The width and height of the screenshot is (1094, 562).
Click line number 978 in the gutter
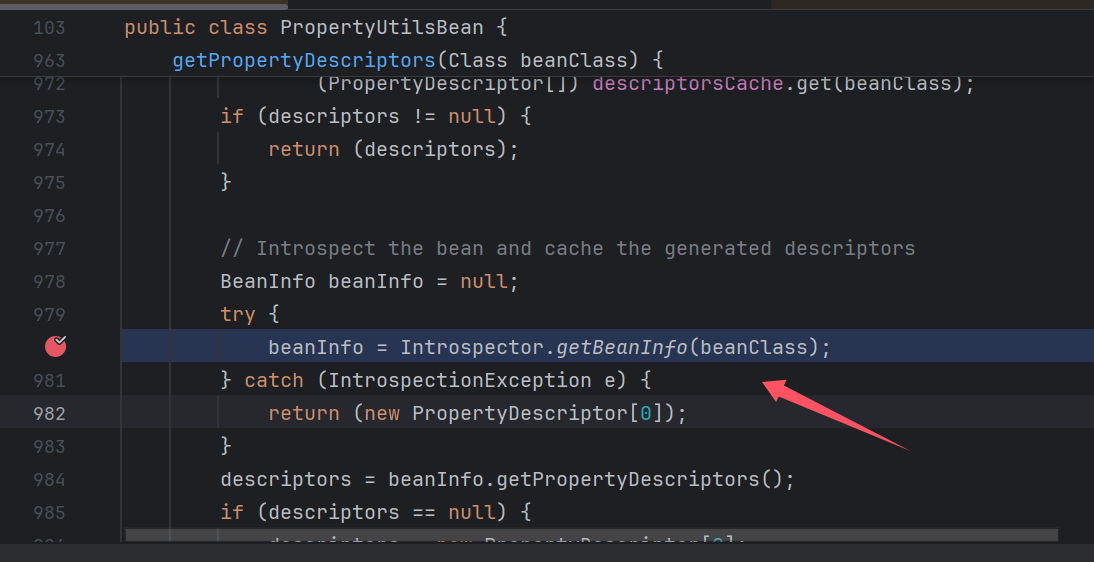click(50, 281)
